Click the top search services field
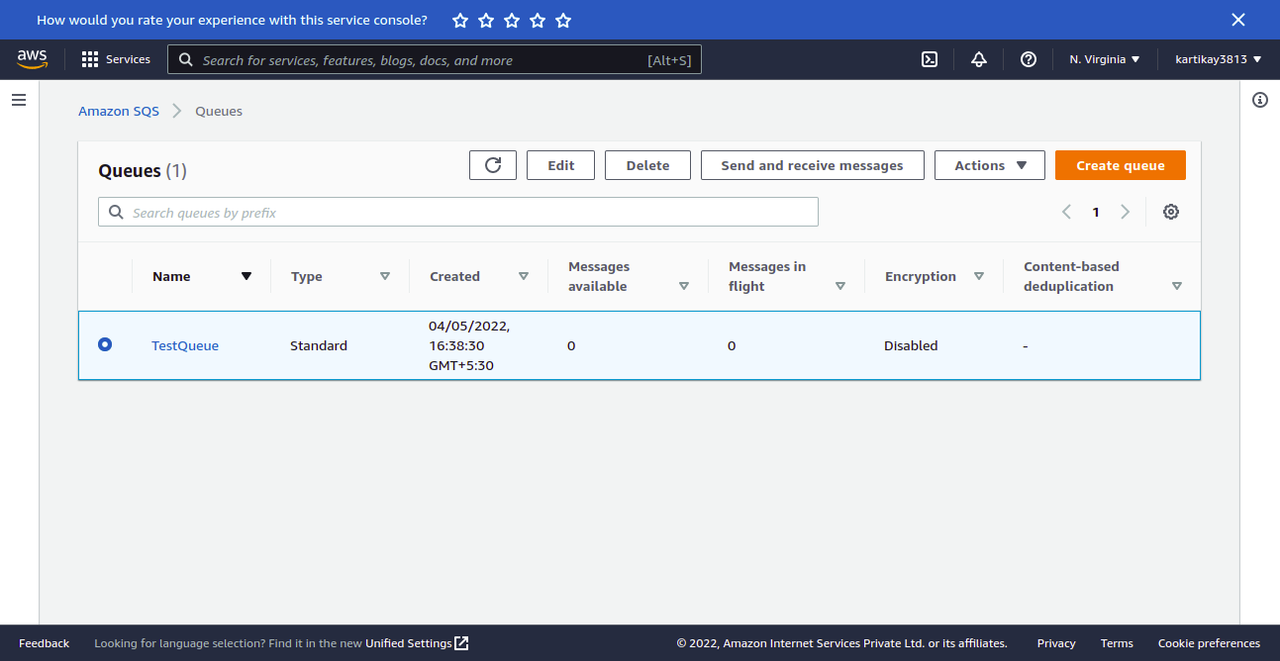The height and width of the screenshot is (661, 1280). (434, 60)
